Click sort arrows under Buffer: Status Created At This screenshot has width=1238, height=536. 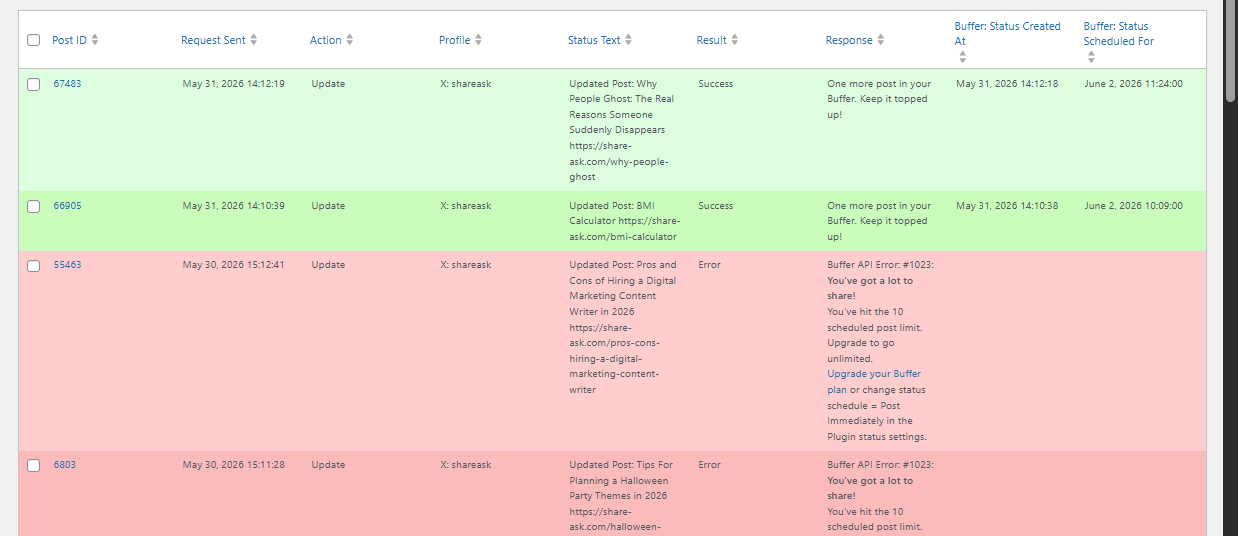click(962, 57)
